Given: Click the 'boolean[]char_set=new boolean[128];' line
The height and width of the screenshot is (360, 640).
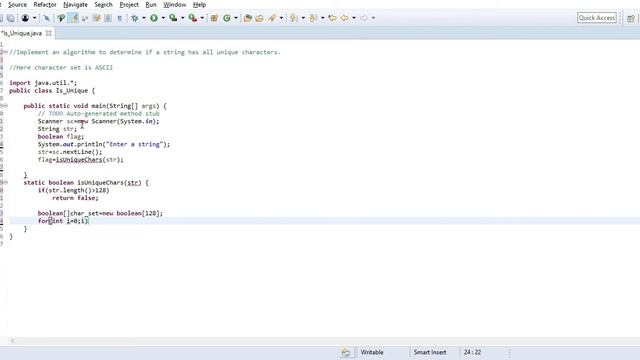Looking at the screenshot, I should [100, 213].
